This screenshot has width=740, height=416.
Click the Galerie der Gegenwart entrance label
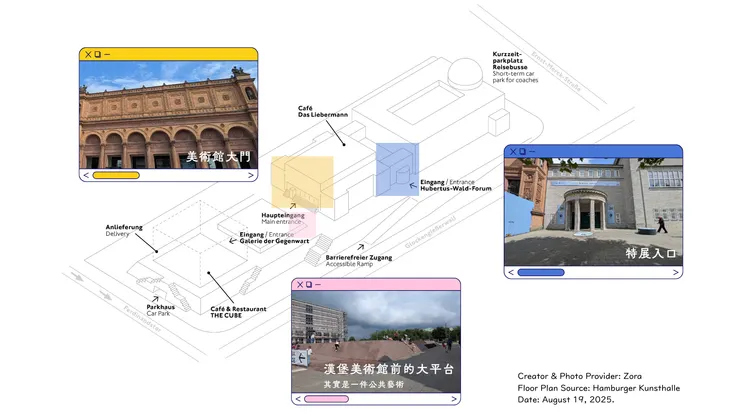pyautogui.click(x=274, y=238)
